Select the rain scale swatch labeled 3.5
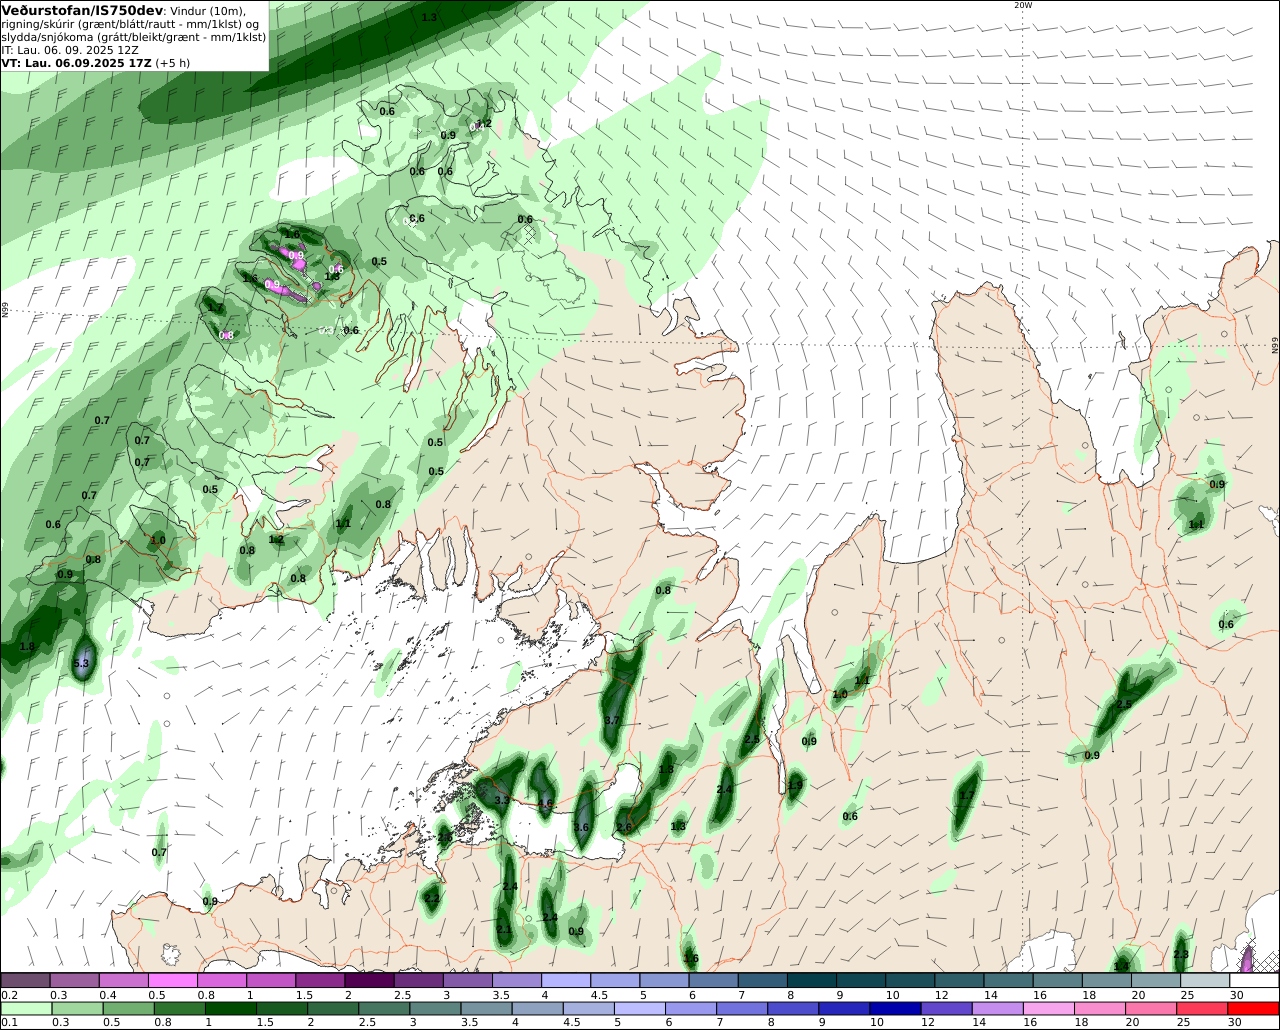 click(486, 1009)
